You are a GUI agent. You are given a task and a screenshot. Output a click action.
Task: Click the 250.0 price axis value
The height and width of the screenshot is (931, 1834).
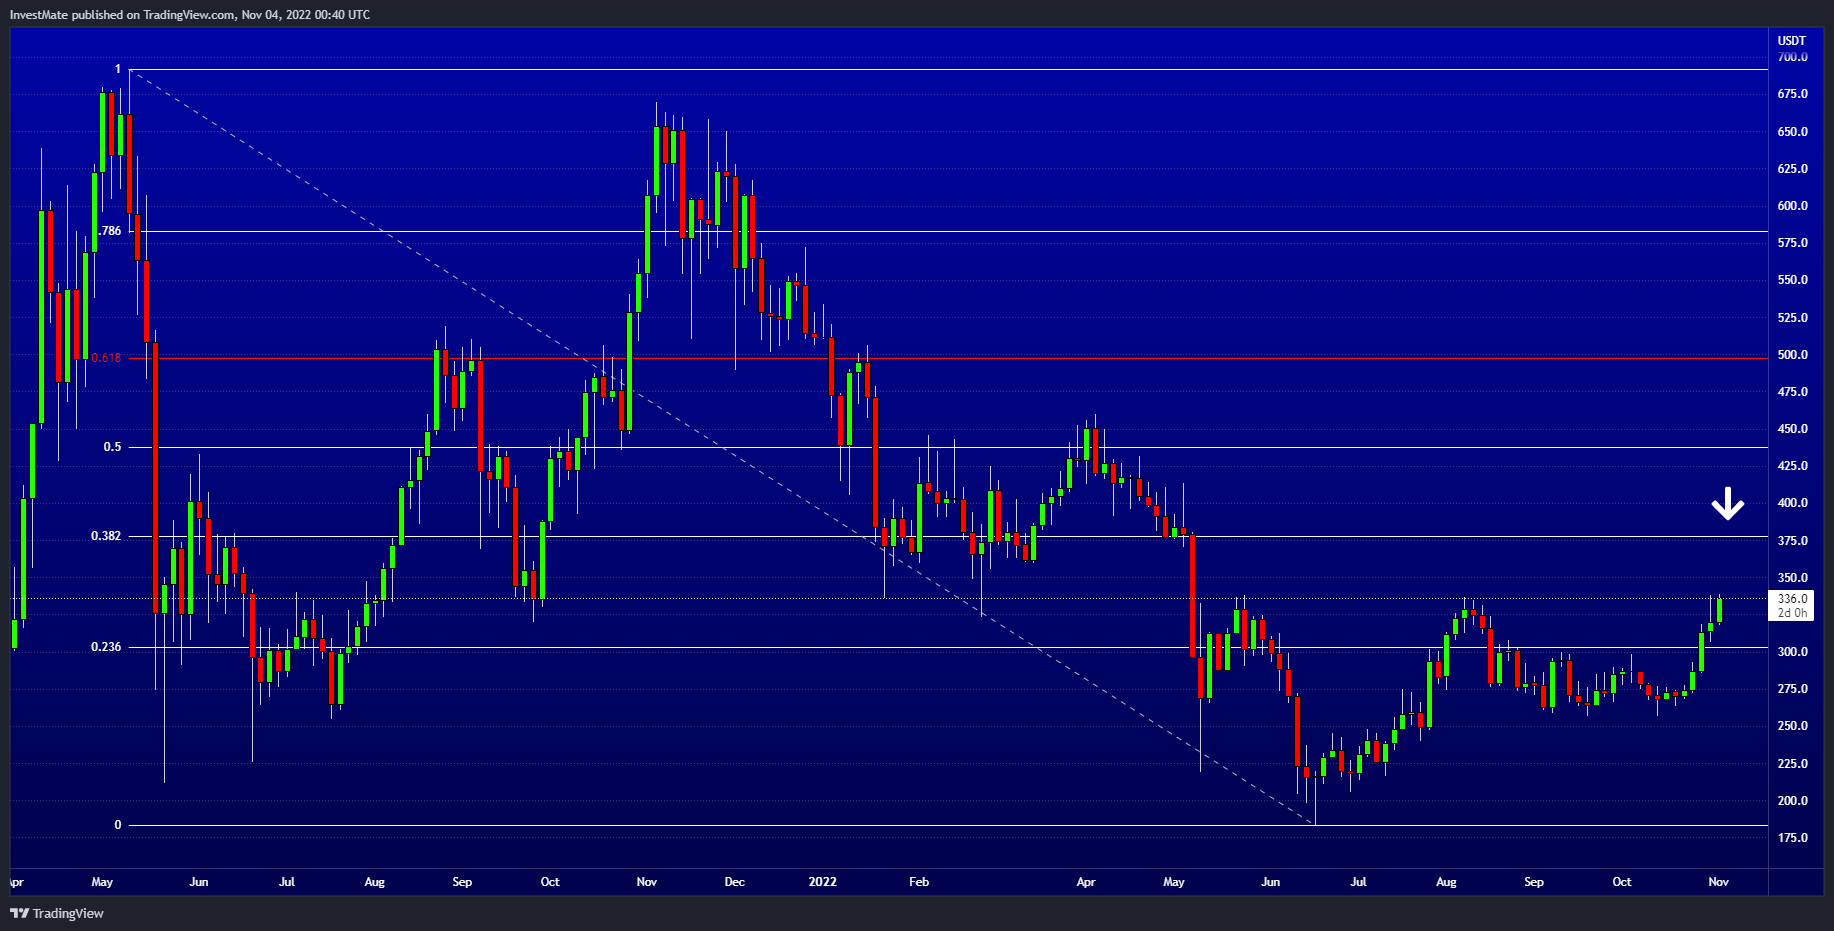point(1792,726)
